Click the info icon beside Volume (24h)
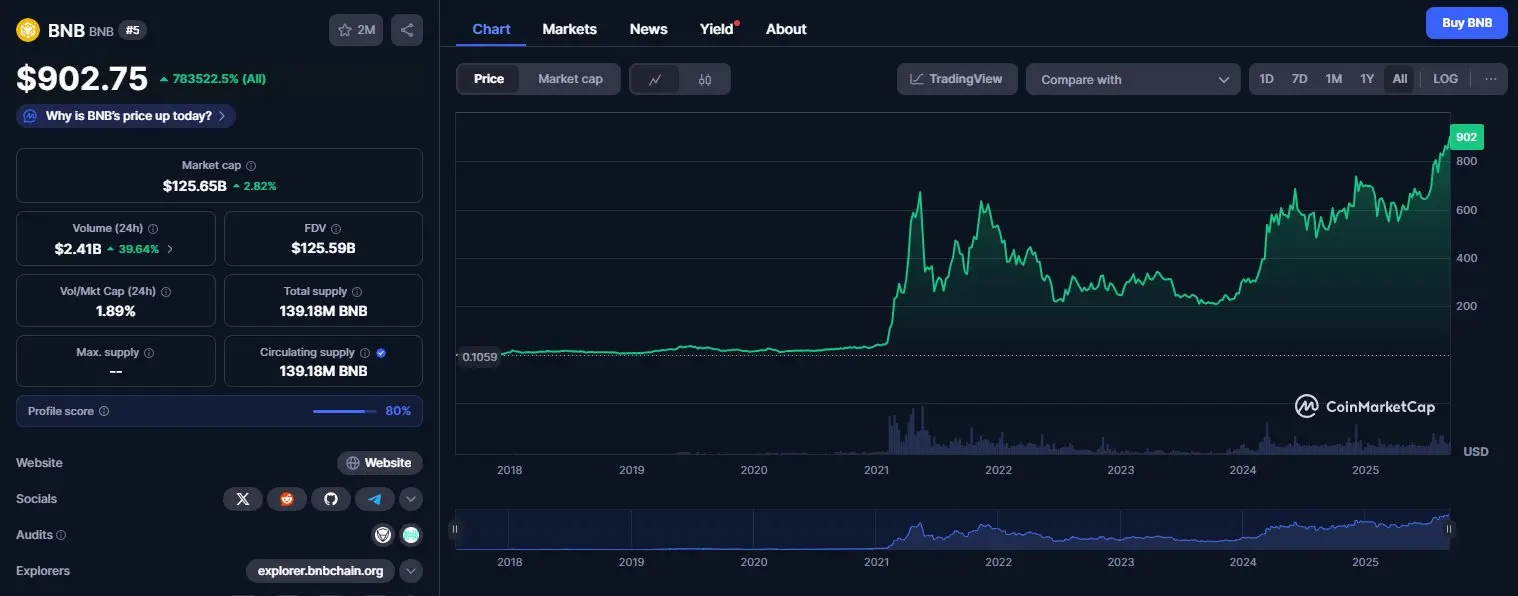 (152, 229)
